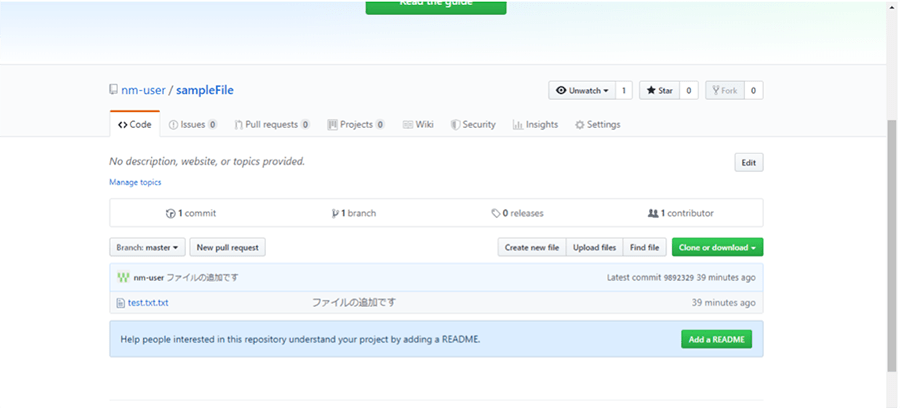The width and height of the screenshot is (900, 408).
Task: Click the Security shield icon
Action: 455,125
